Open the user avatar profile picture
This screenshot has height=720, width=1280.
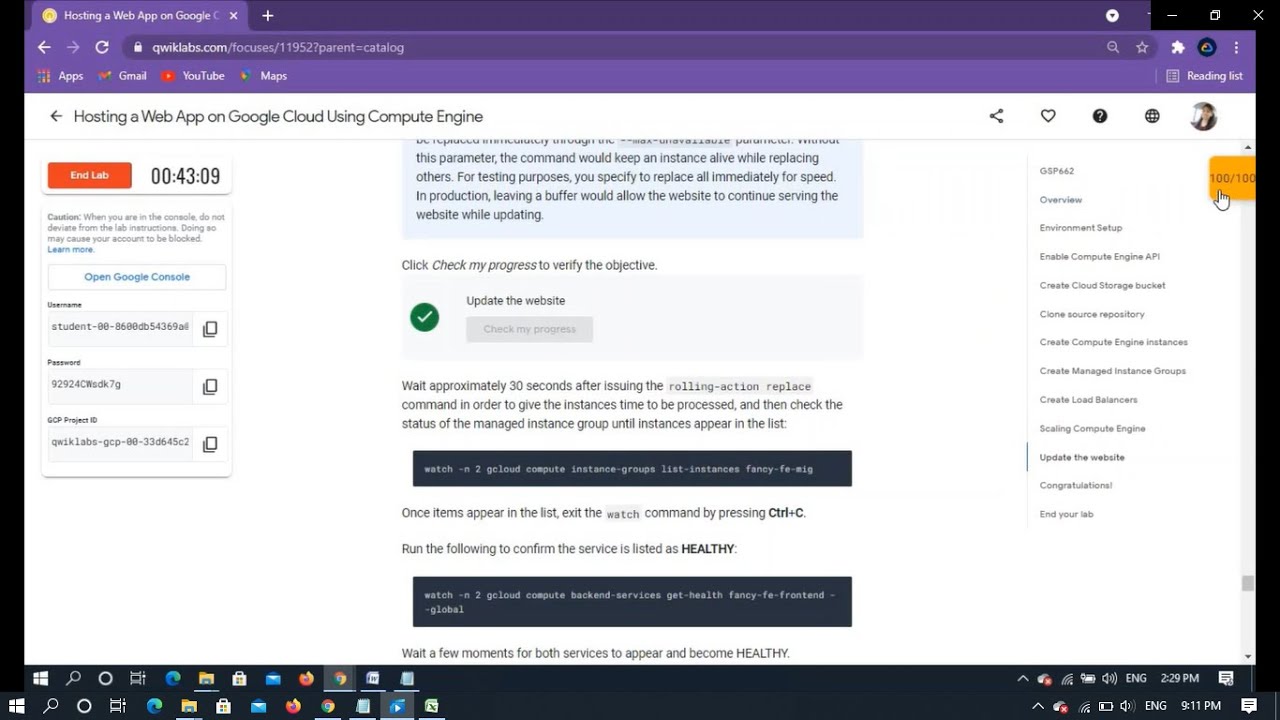coord(1203,116)
